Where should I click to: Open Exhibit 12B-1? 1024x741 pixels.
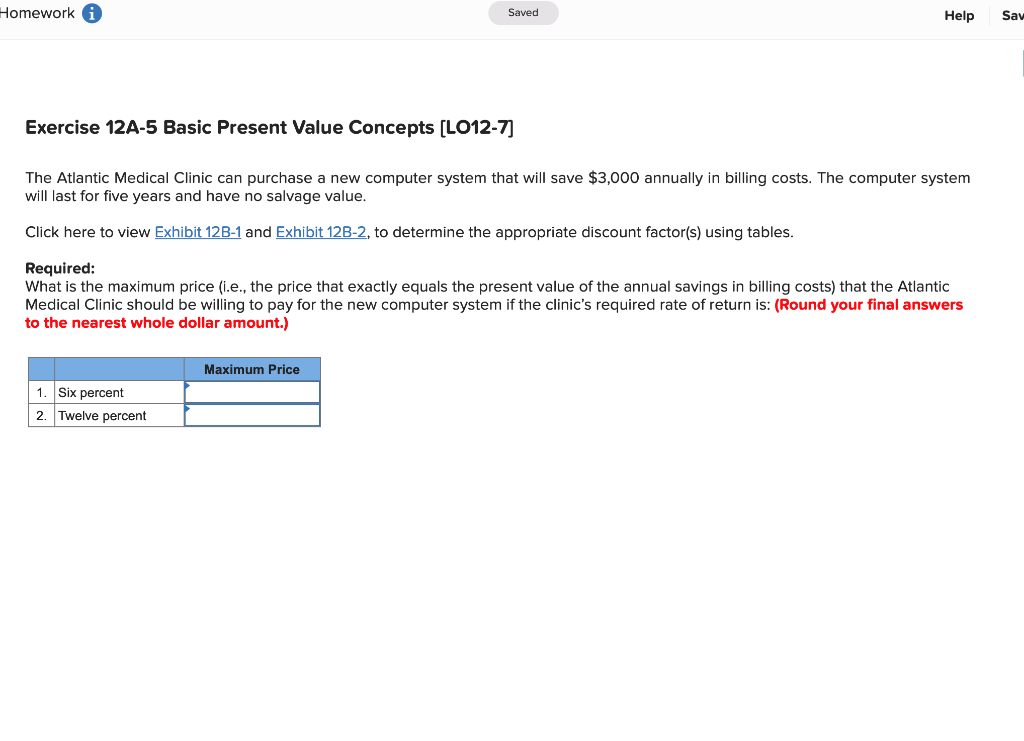197,231
